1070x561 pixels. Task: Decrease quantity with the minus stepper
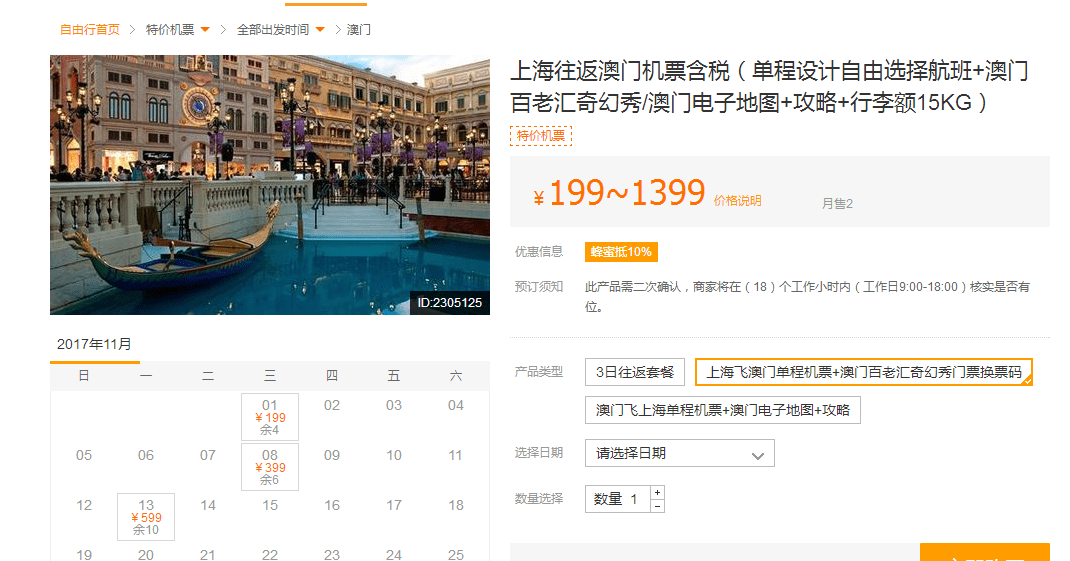click(657, 506)
